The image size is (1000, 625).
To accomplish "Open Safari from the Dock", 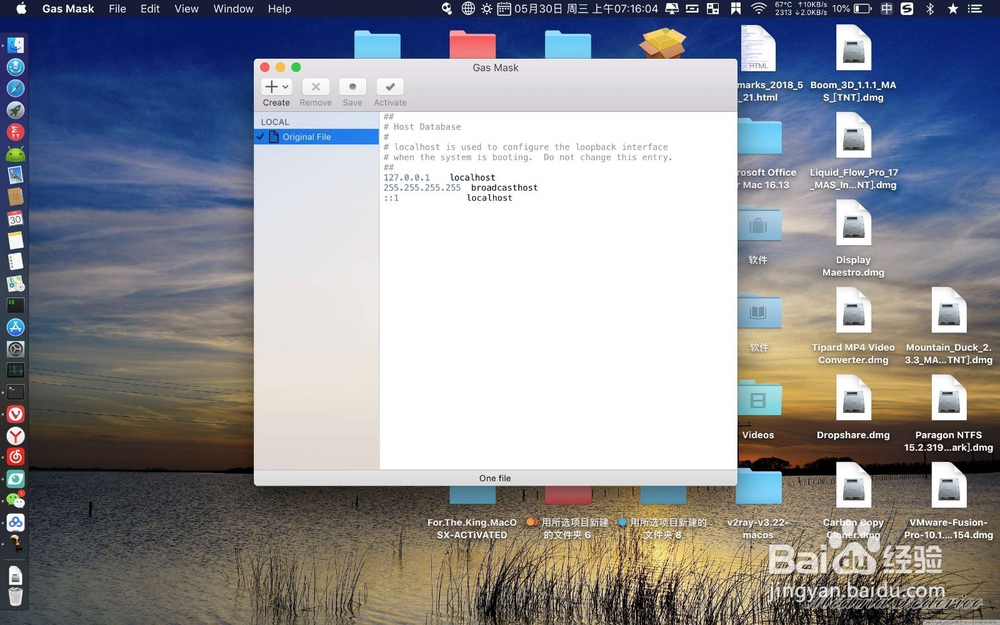I will pyautogui.click(x=15, y=88).
